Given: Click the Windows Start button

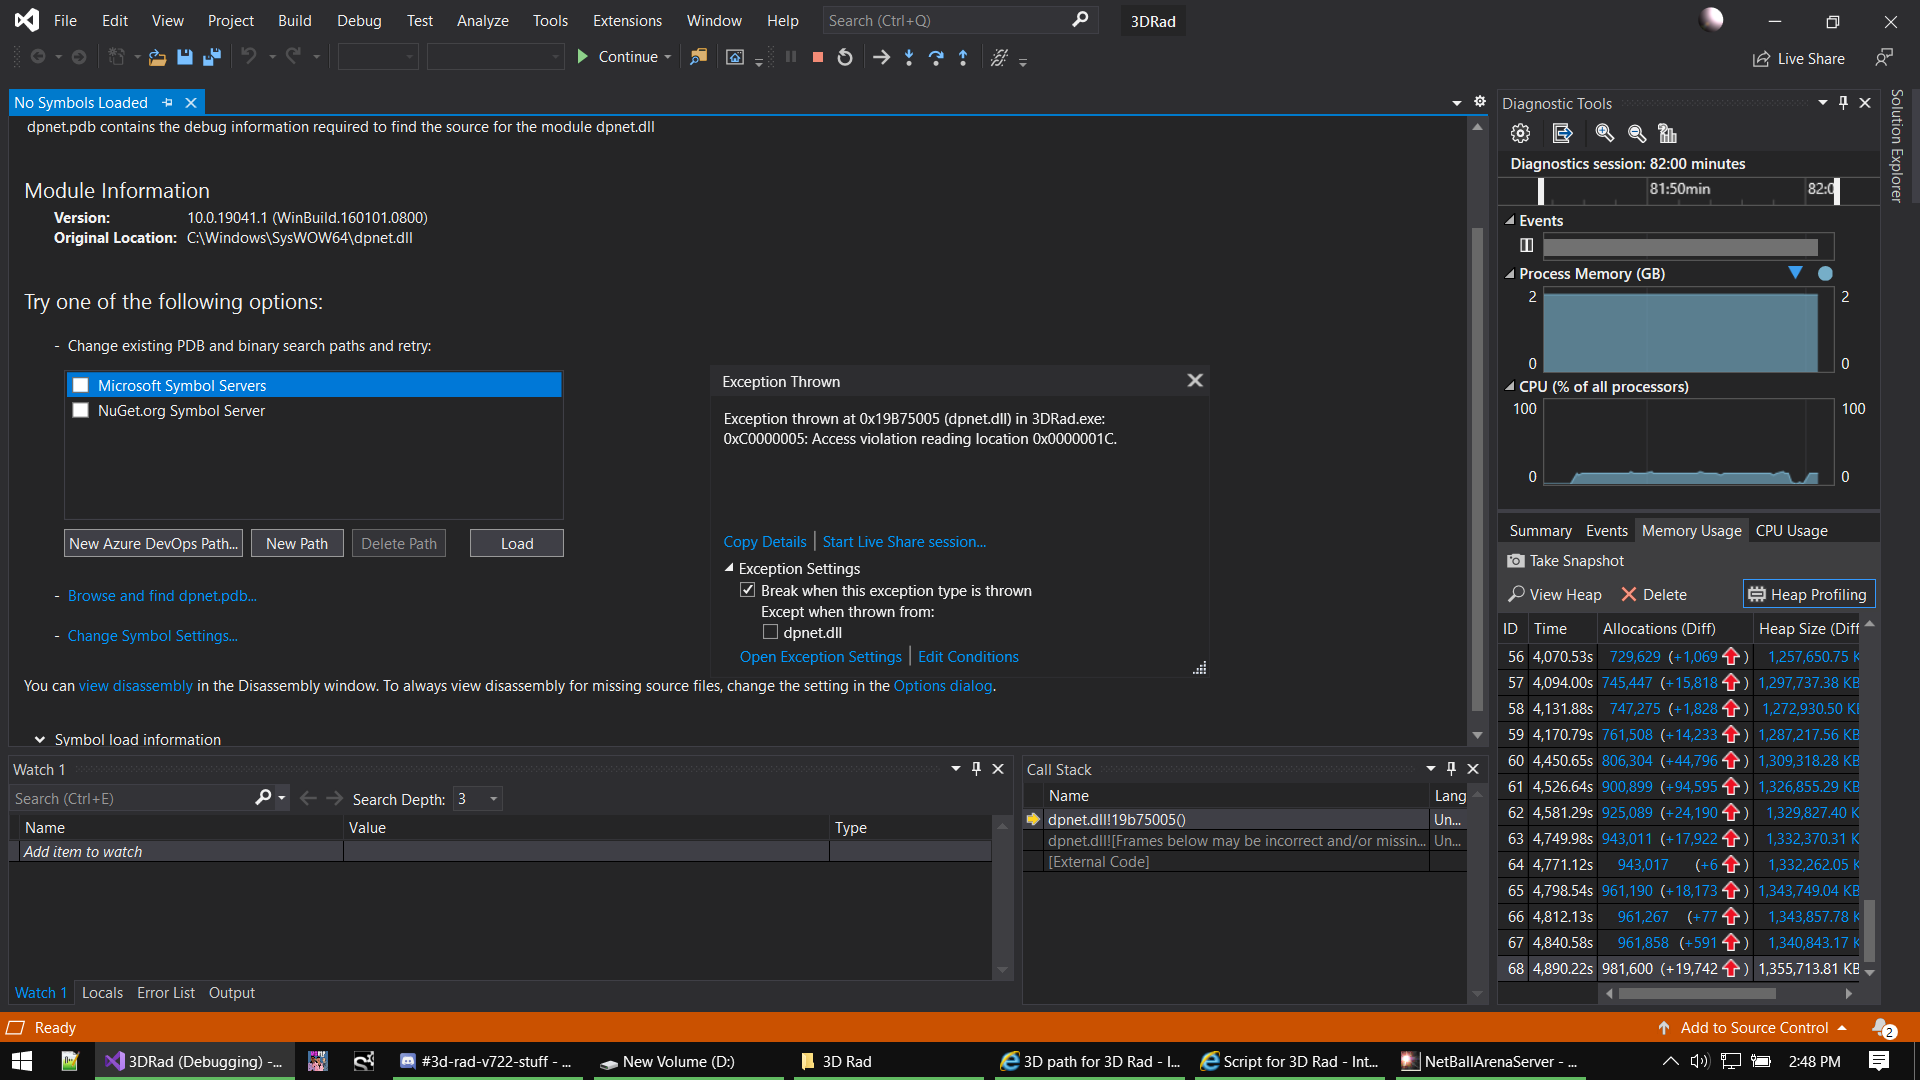Looking at the screenshot, I should point(21,1061).
